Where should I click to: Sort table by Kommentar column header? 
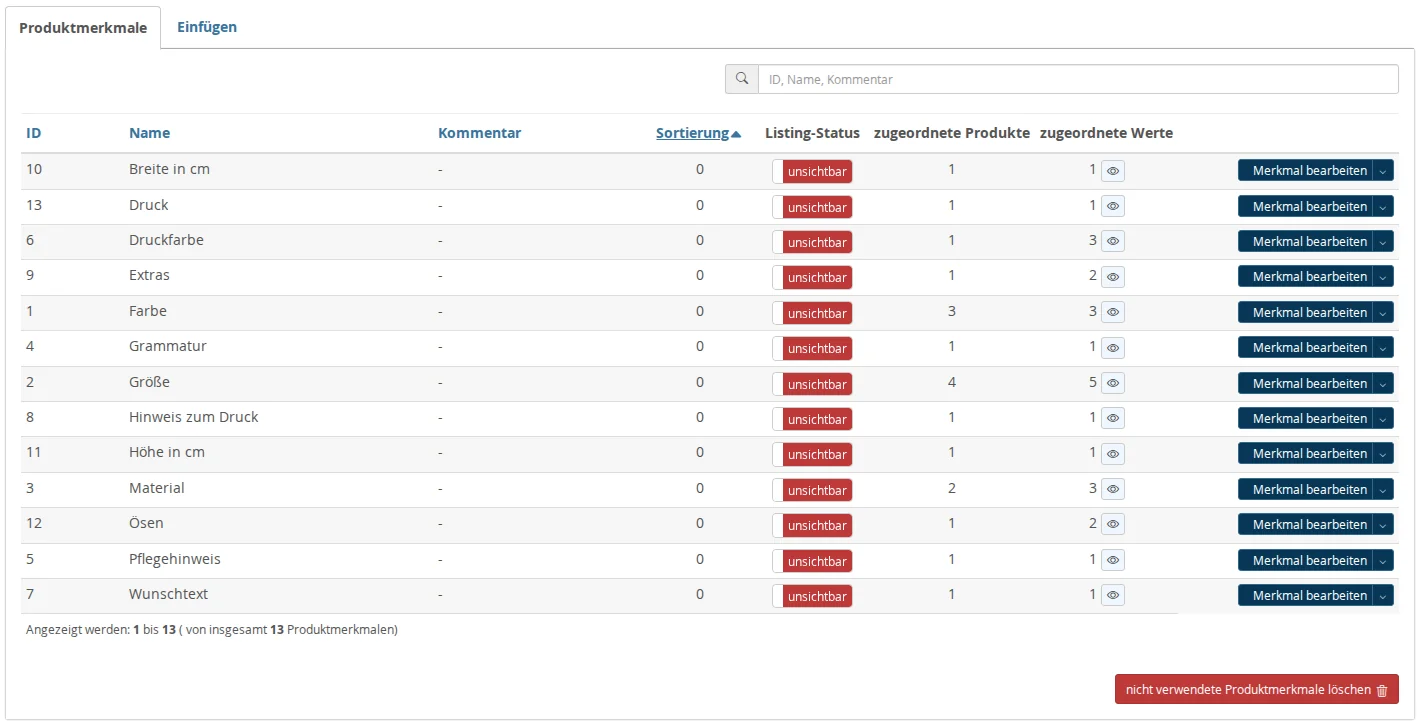(479, 133)
